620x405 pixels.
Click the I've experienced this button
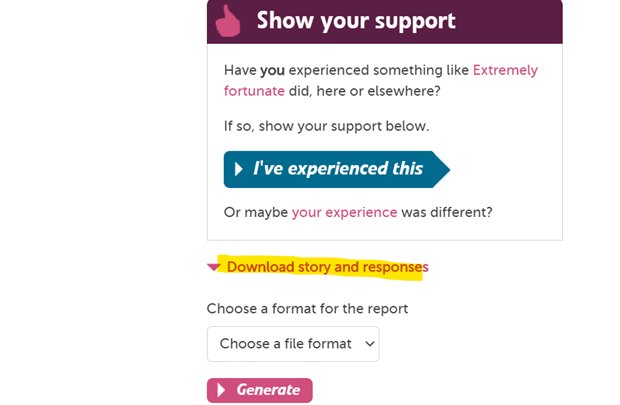tap(336, 169)
